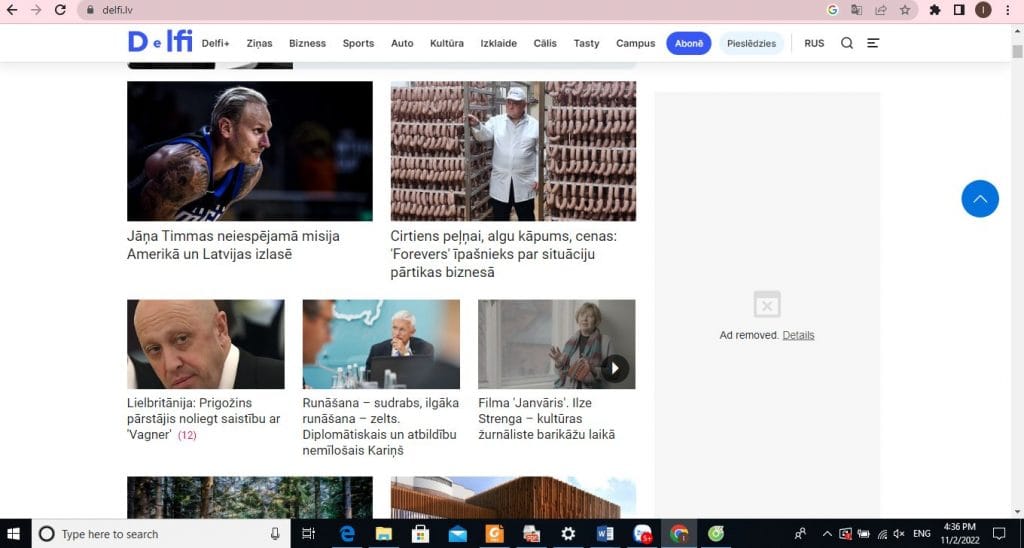The height and width of the screenshot is (548, 1024).
Task: Open the Delfi site search icon
Action: point(846,43)
